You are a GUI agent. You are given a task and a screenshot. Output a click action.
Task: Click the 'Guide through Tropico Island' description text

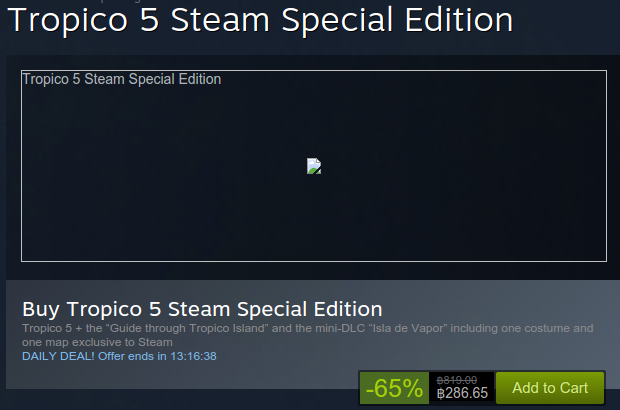pos(187,328)
